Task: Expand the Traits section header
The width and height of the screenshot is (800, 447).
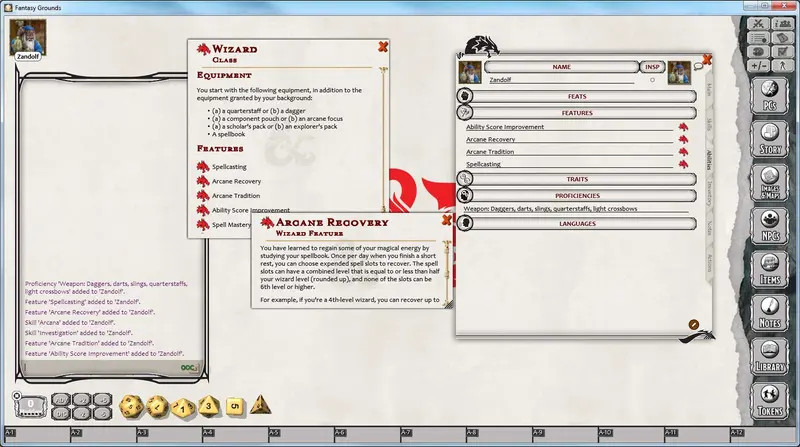Action: point(577,179)
